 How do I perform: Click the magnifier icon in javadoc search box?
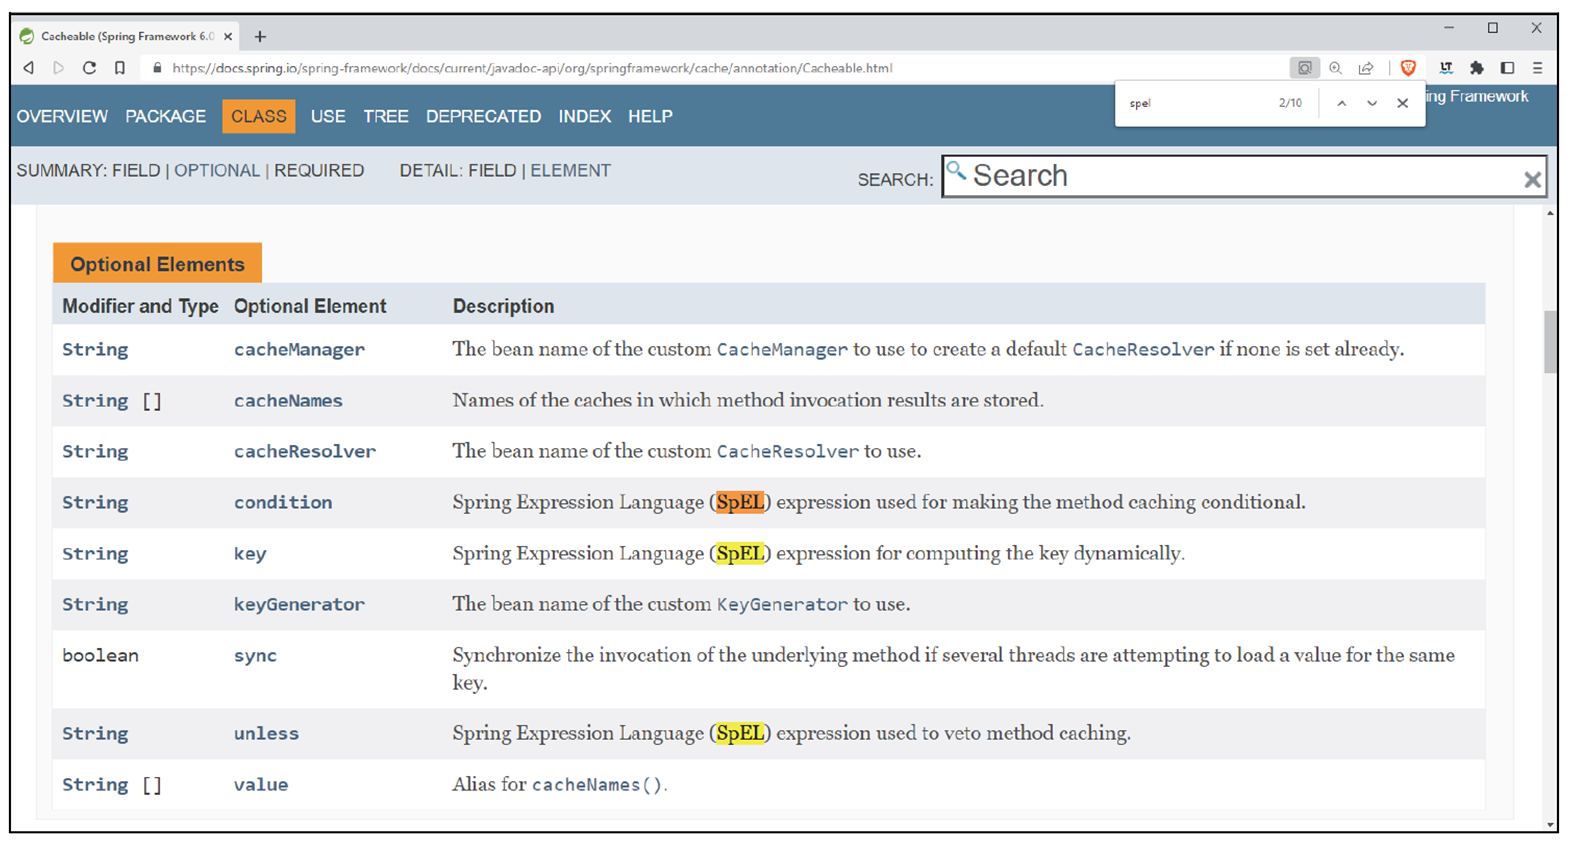[956, 171]
